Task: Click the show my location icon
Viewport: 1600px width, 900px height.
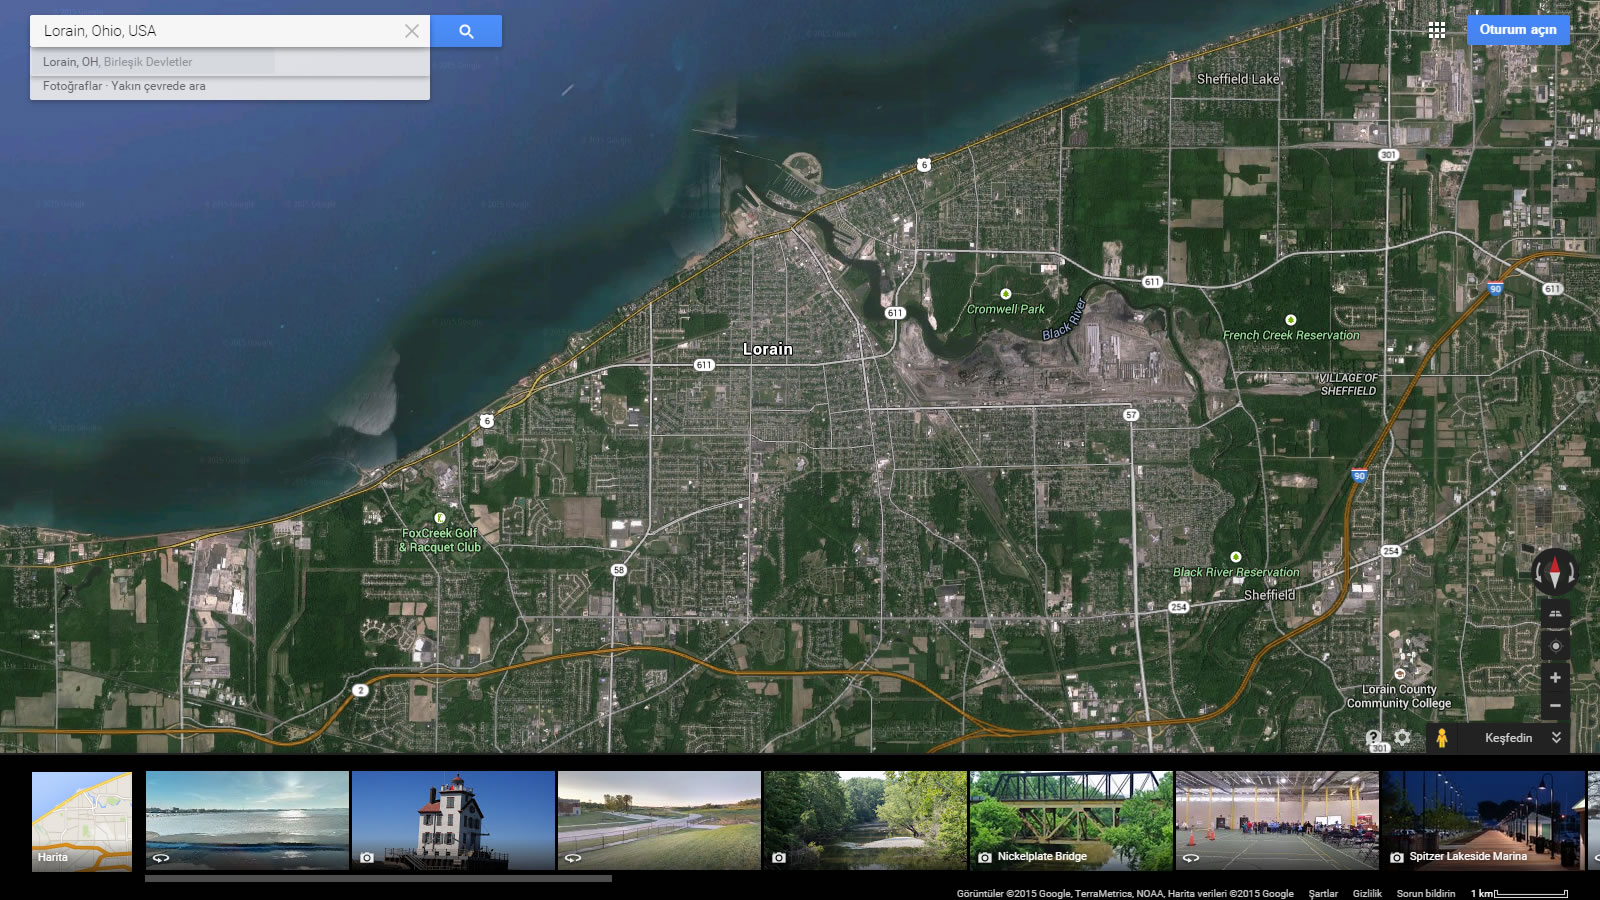Action: coord(1555,646)
